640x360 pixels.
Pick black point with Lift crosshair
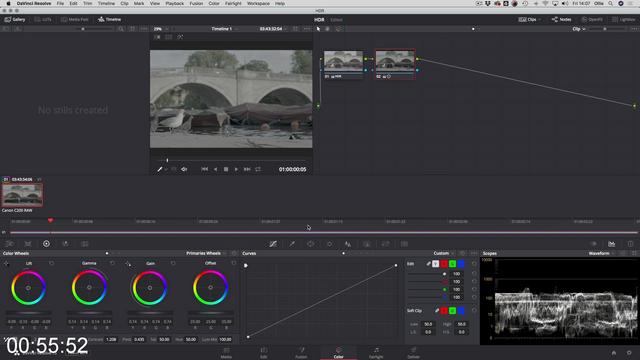[x=6, y=264]
